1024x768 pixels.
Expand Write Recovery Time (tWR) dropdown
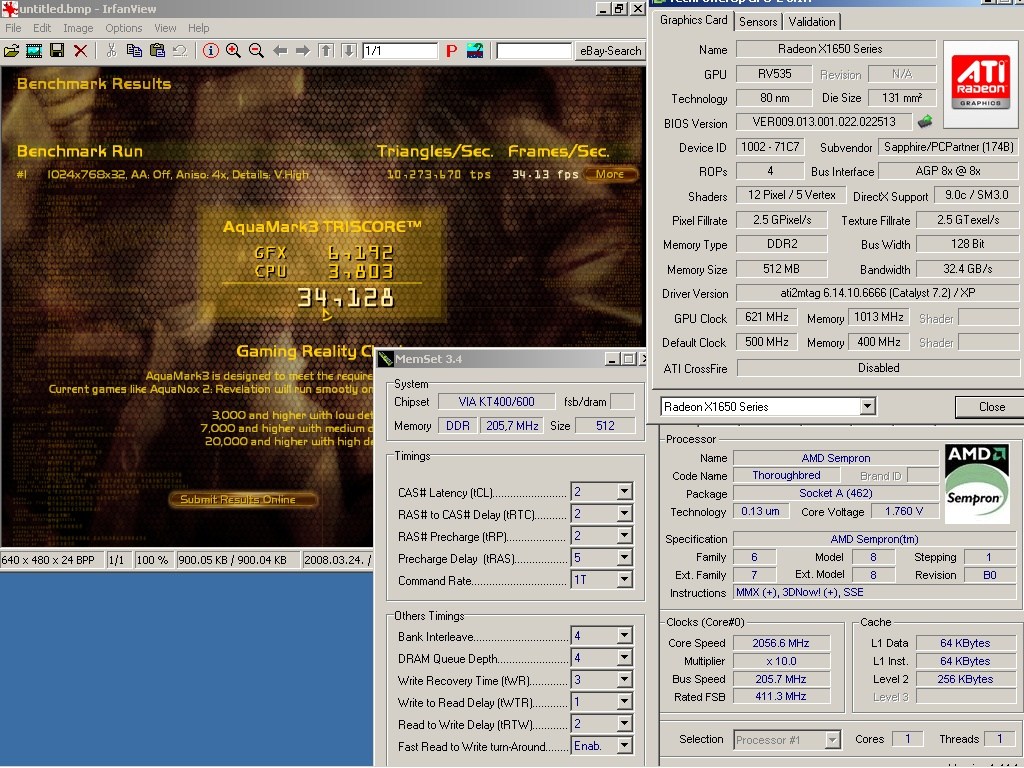click(624, 680)
